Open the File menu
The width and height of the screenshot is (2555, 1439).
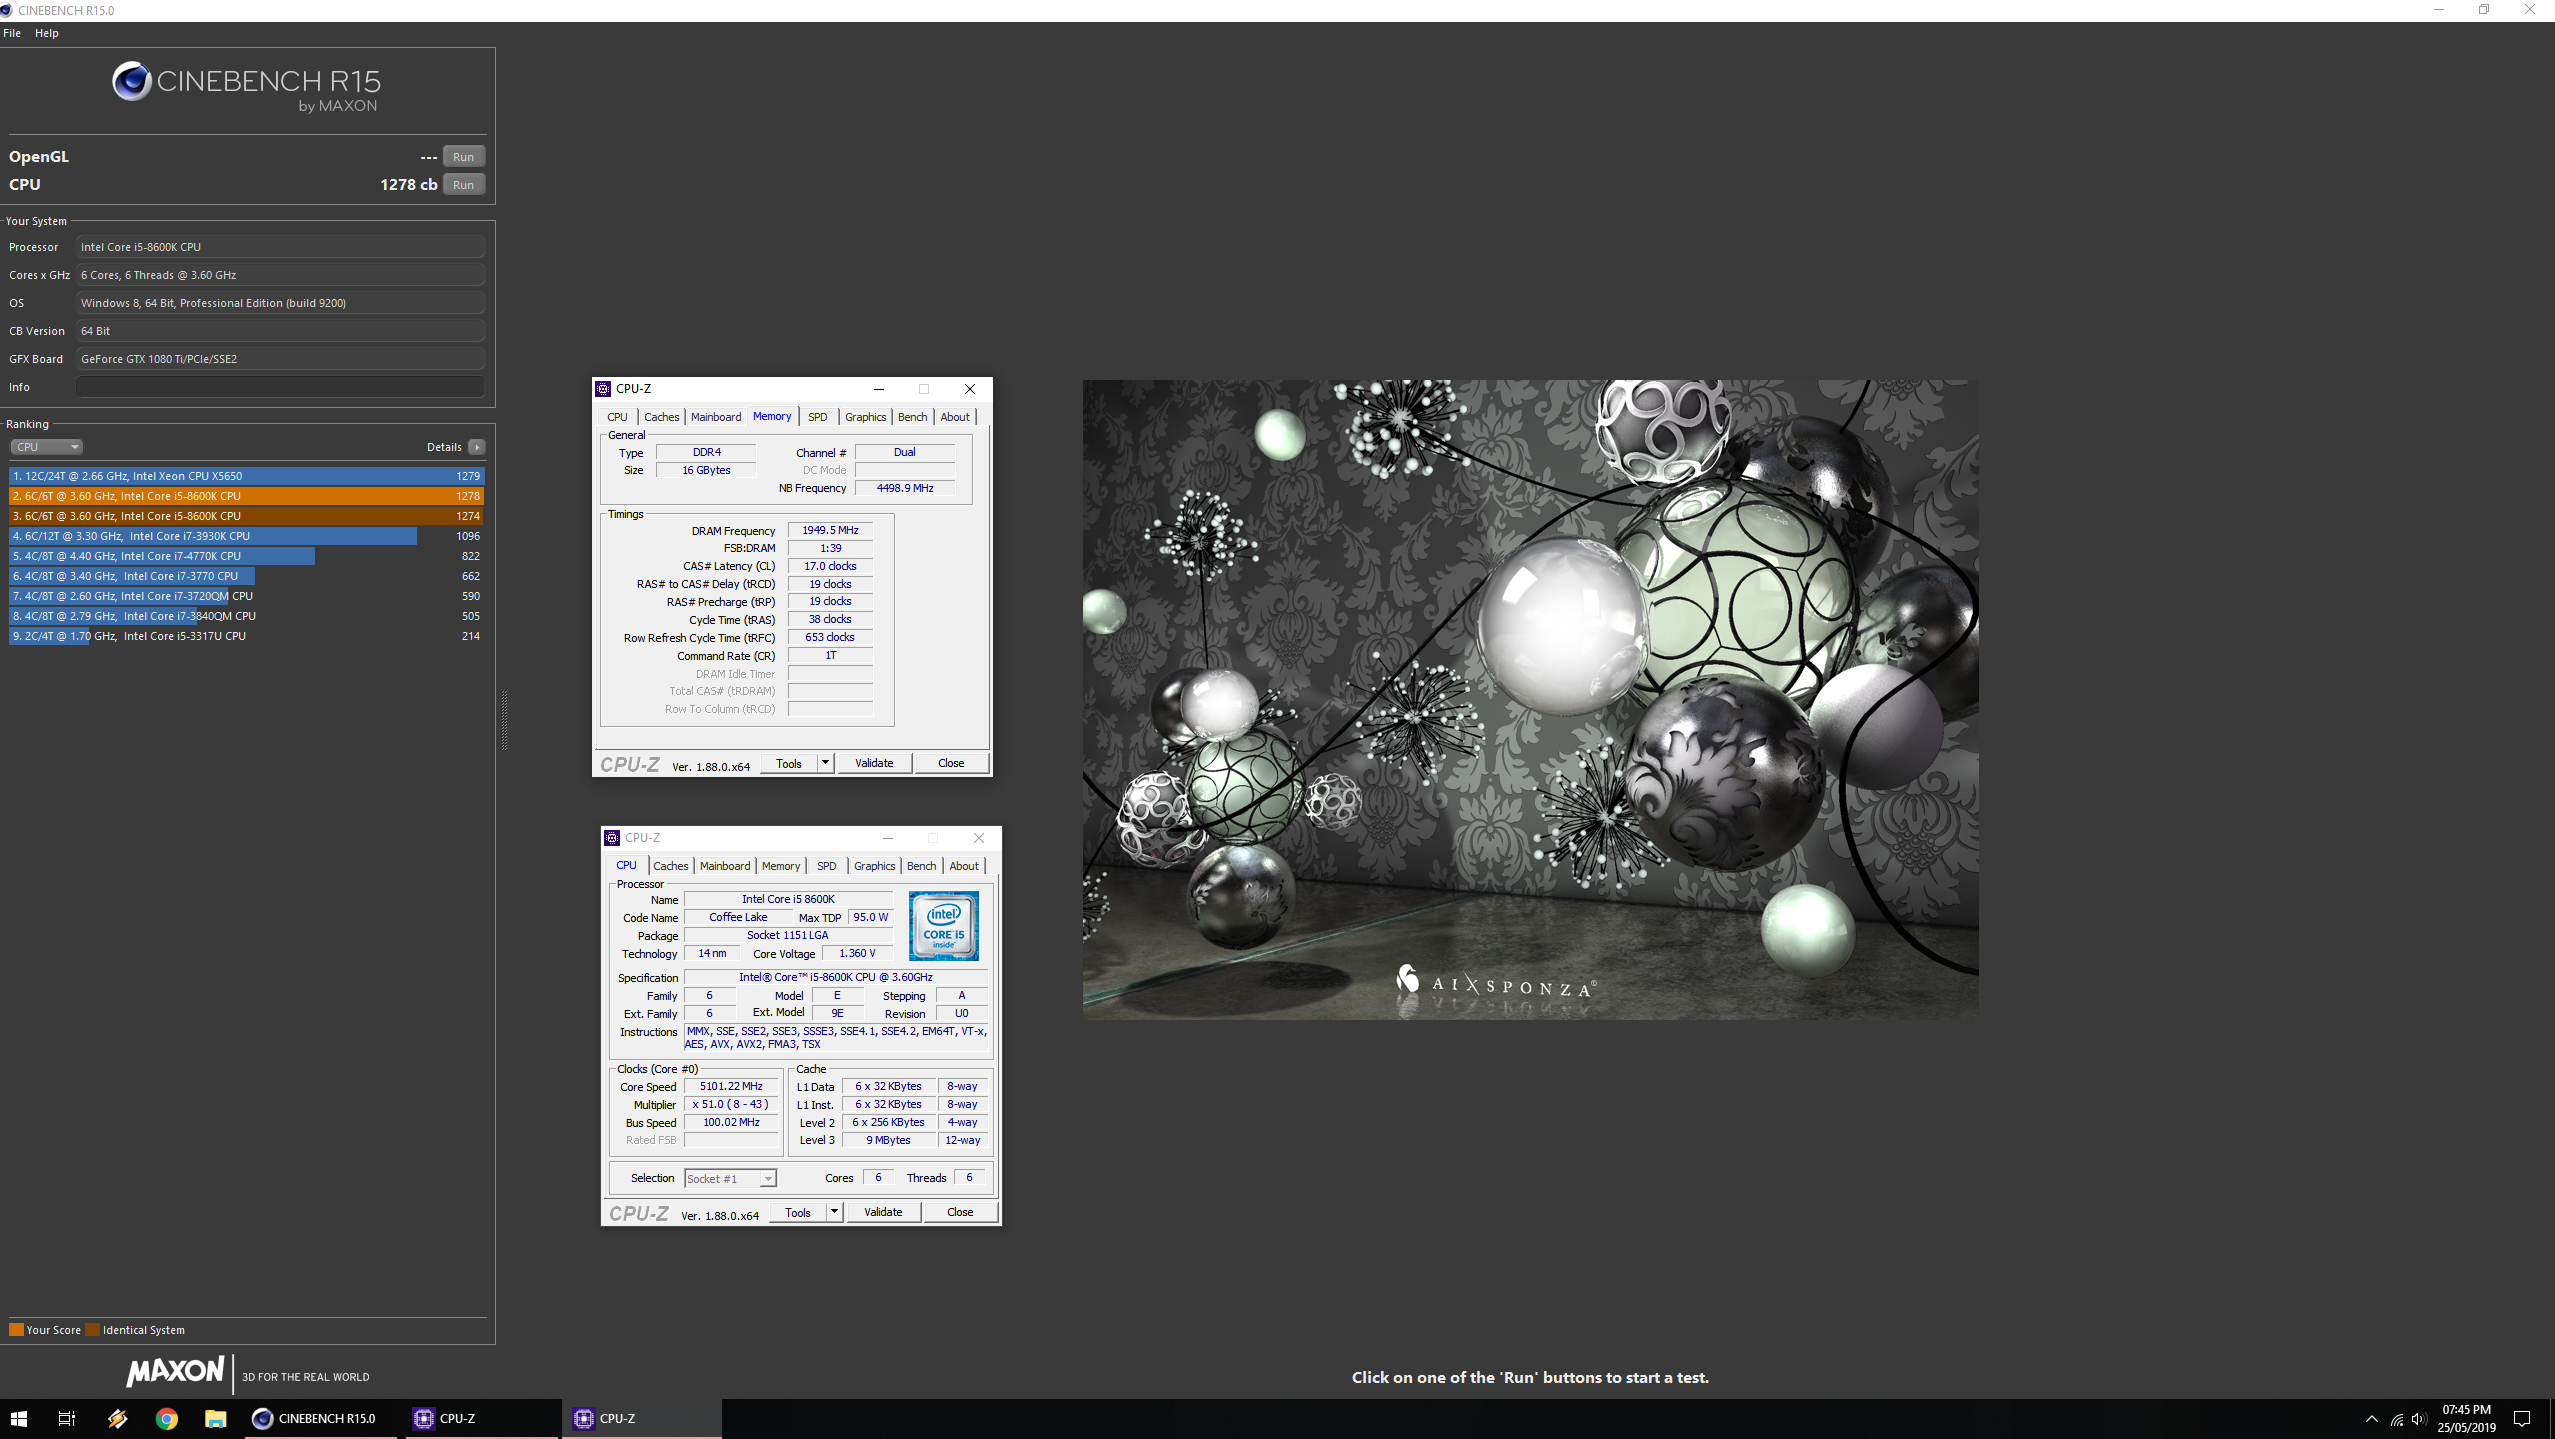click(x=12, y=33)
